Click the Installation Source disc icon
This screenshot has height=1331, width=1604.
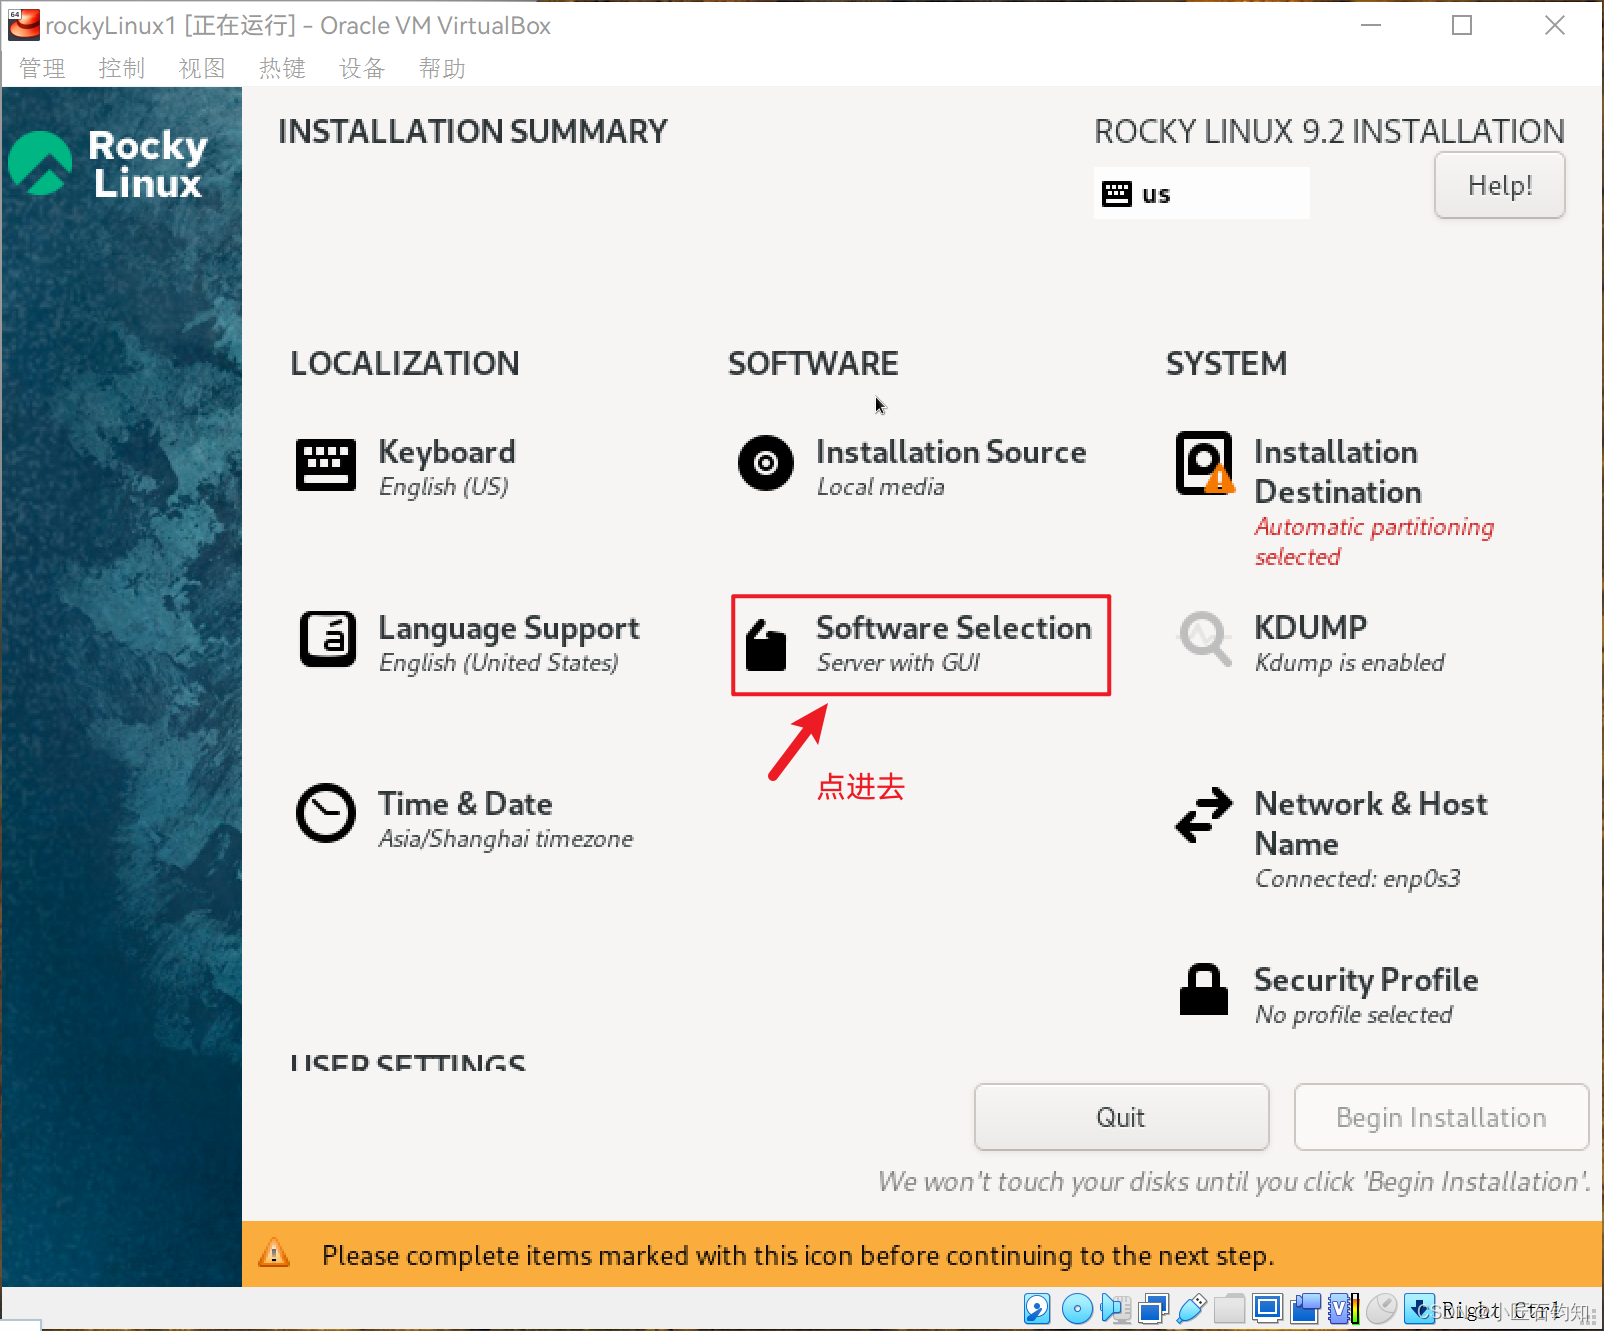point(766,463)
